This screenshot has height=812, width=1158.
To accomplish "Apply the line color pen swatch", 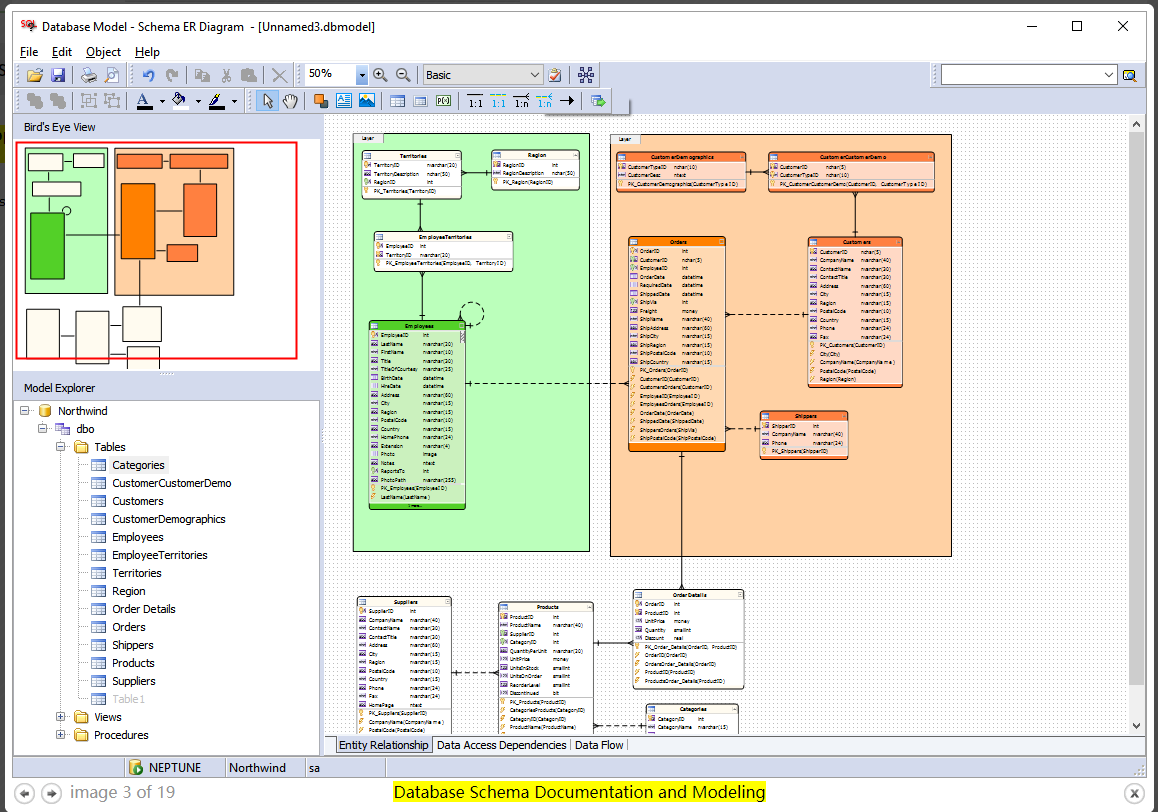I will click(216, 101).
